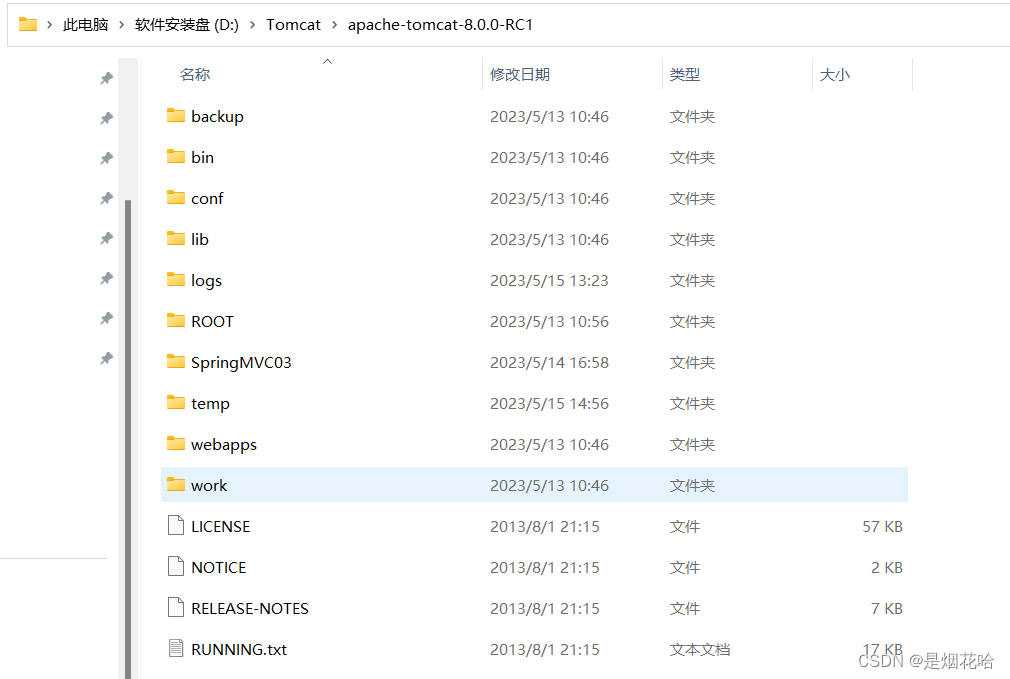Select the SpringMVC03 folder name
The image size is (1010, 679).
pos(242,363)
